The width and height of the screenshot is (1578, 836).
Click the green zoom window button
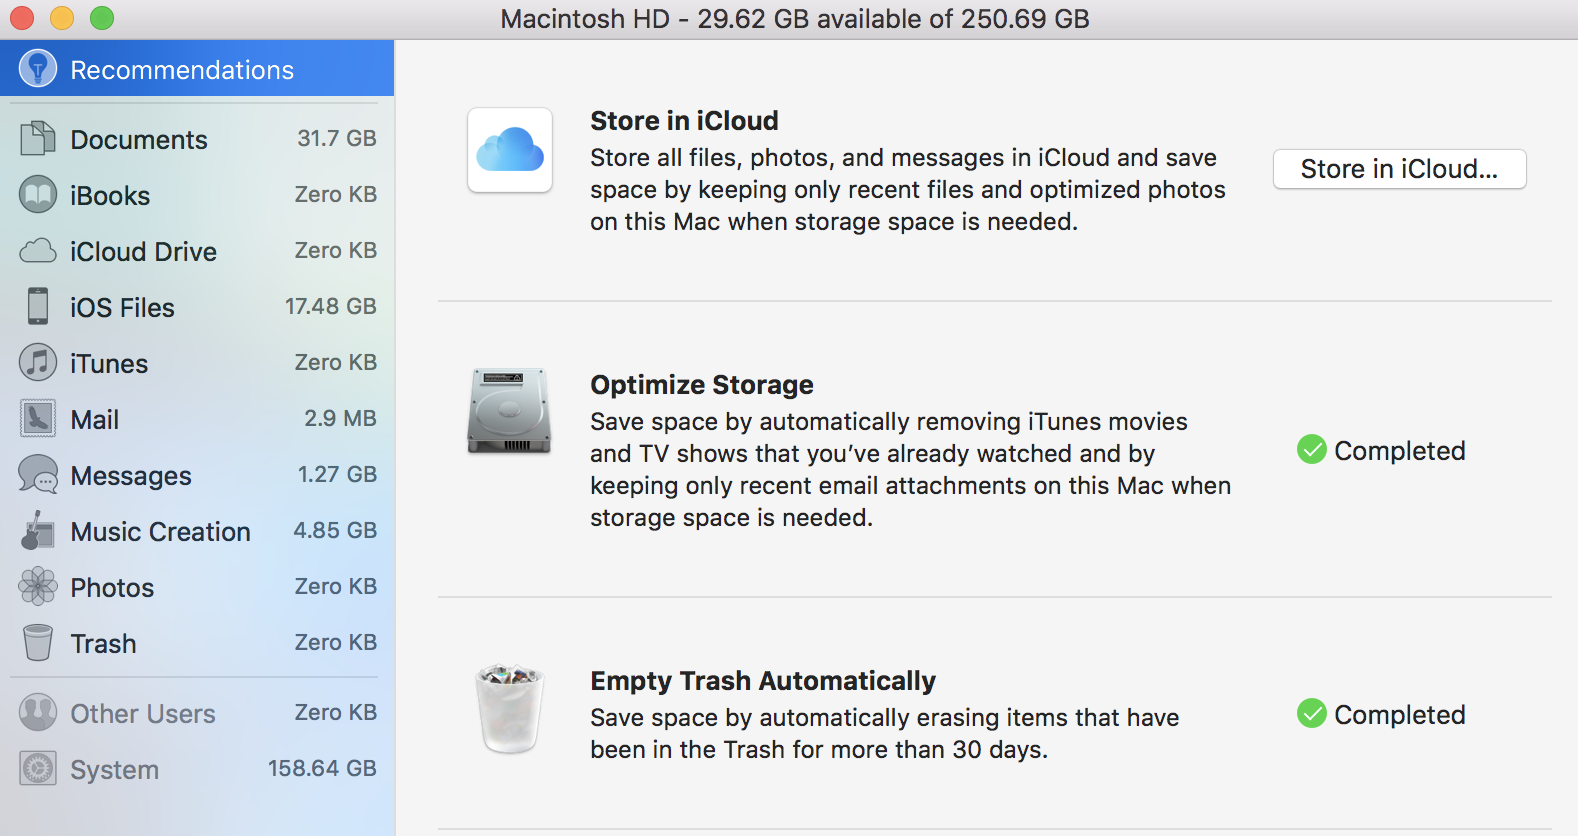(102, 18)
